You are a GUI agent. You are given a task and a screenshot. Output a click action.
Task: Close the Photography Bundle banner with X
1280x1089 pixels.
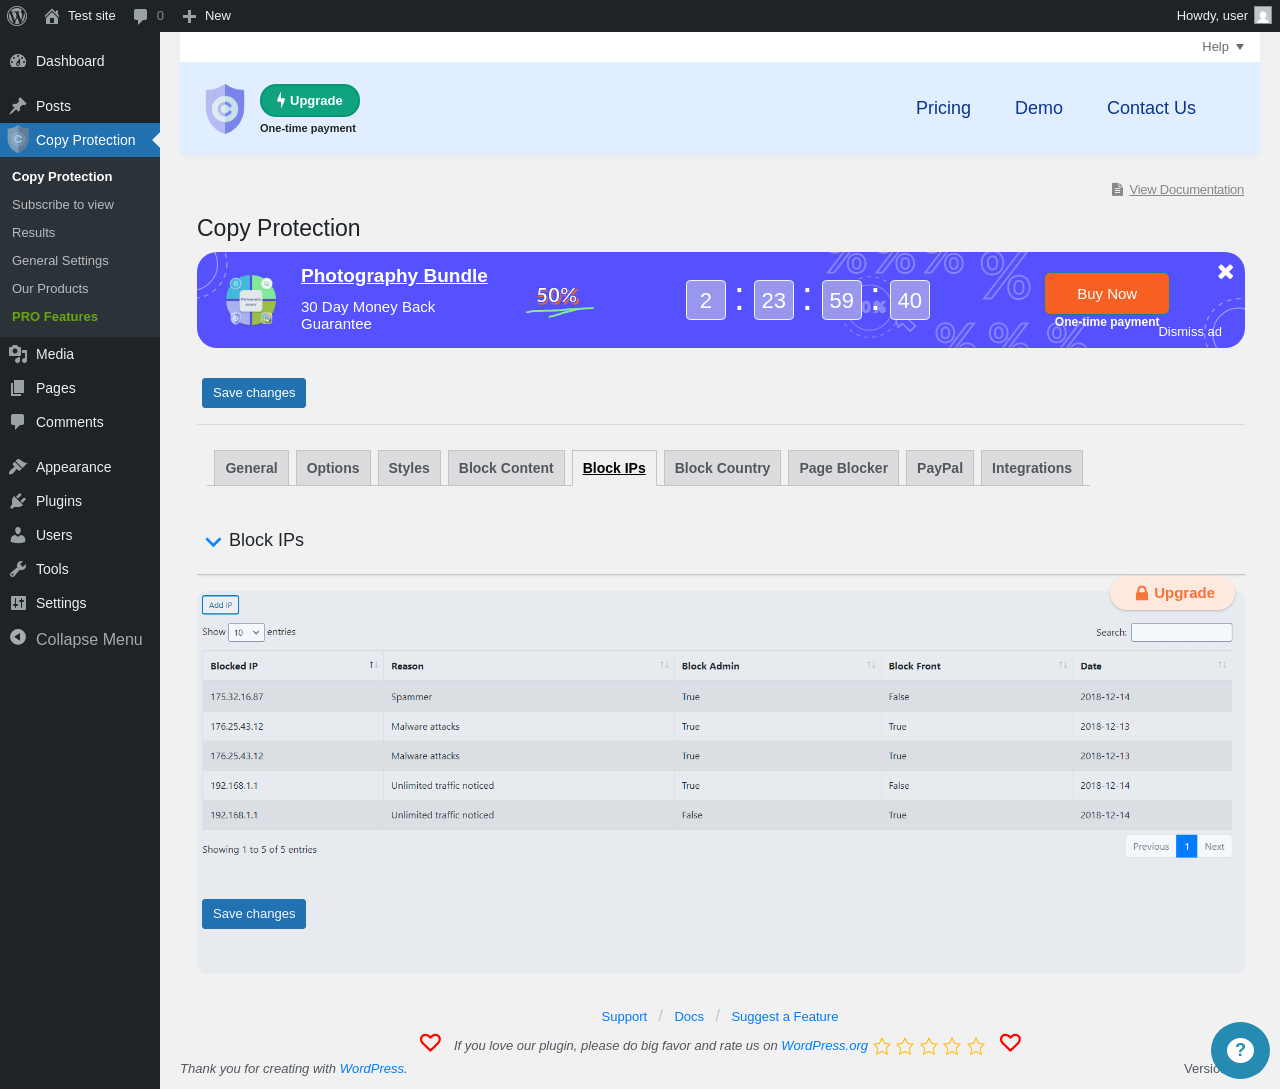[1225, 272]
